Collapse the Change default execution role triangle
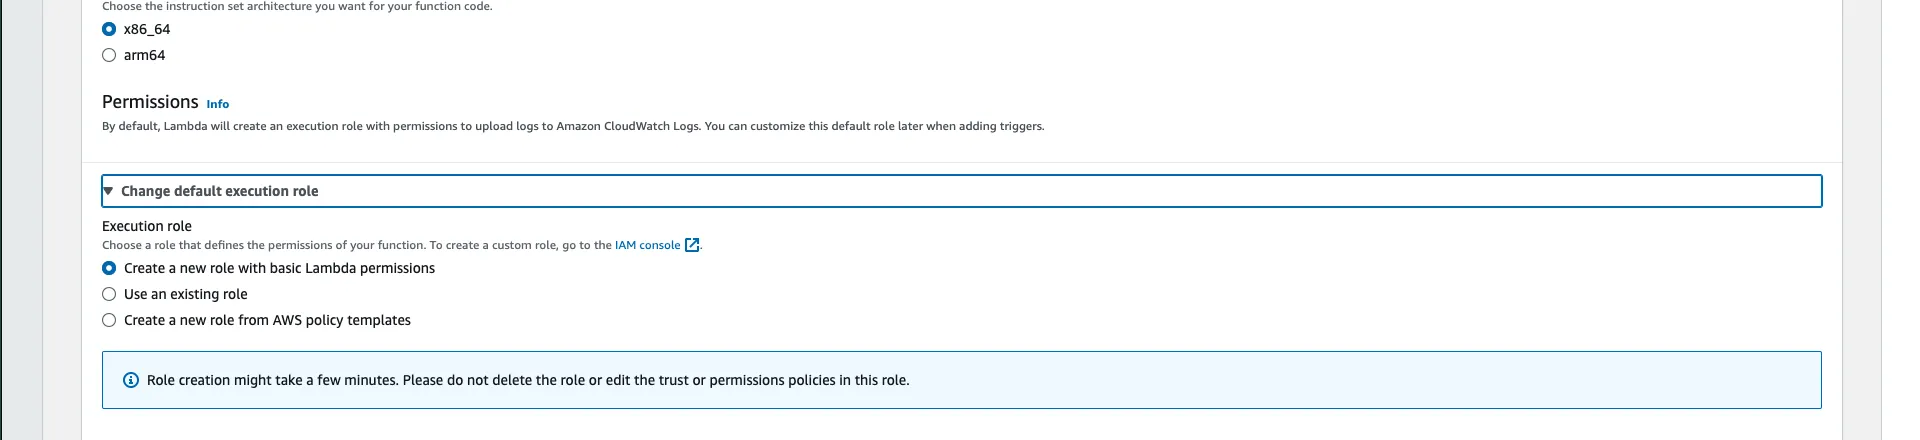1920x440 pixels. [x=109, y=191]
